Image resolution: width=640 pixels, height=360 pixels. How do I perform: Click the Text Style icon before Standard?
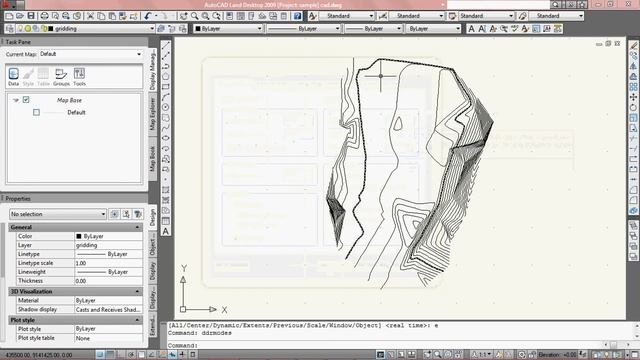pyautogui.click(x=313, y=16)
